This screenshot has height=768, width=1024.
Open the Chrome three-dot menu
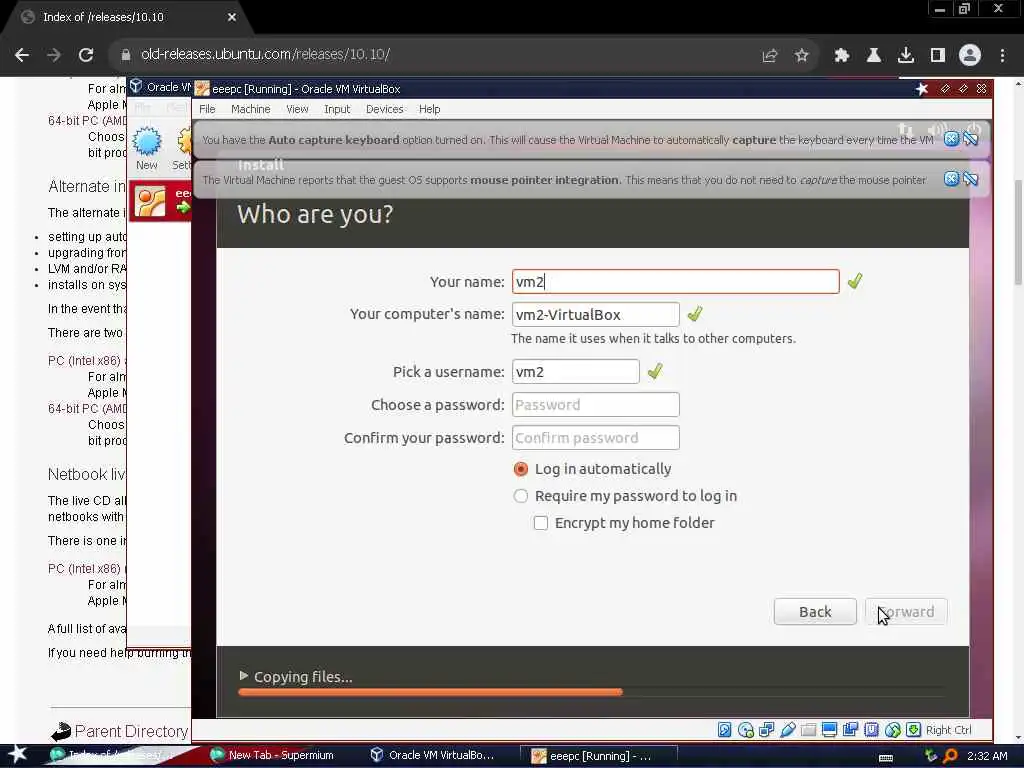[x=1002, y=55]
